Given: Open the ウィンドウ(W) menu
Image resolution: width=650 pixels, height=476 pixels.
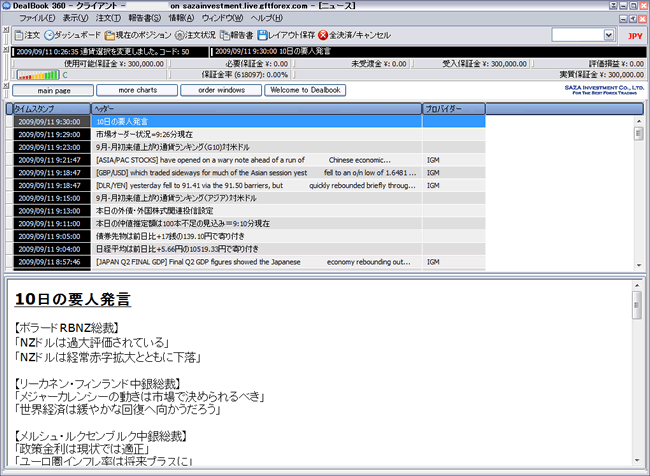Looking at the screenshot, I should (222, 18).
